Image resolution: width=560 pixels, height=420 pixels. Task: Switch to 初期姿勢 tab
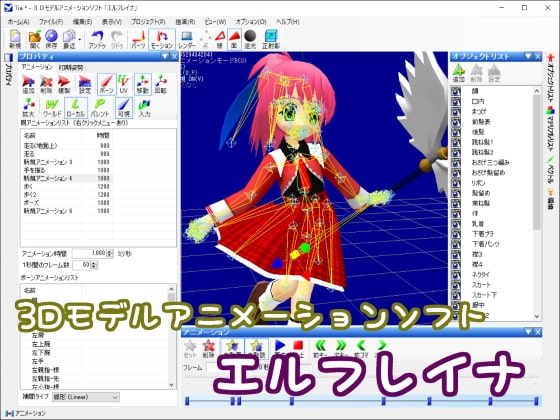(x=71, y=67)
